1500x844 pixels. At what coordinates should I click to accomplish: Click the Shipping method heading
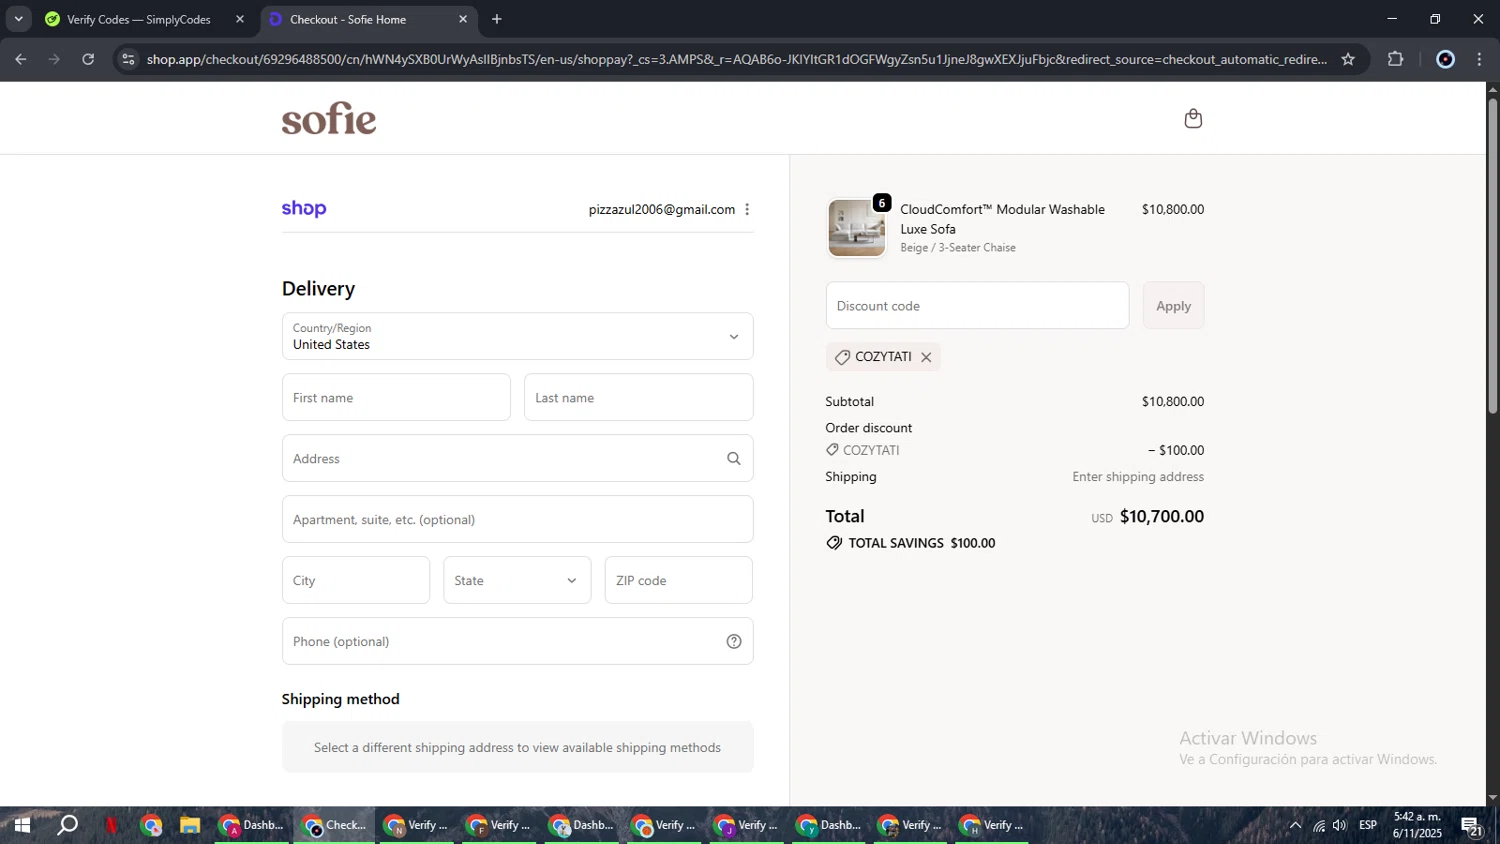coord(340,699)
